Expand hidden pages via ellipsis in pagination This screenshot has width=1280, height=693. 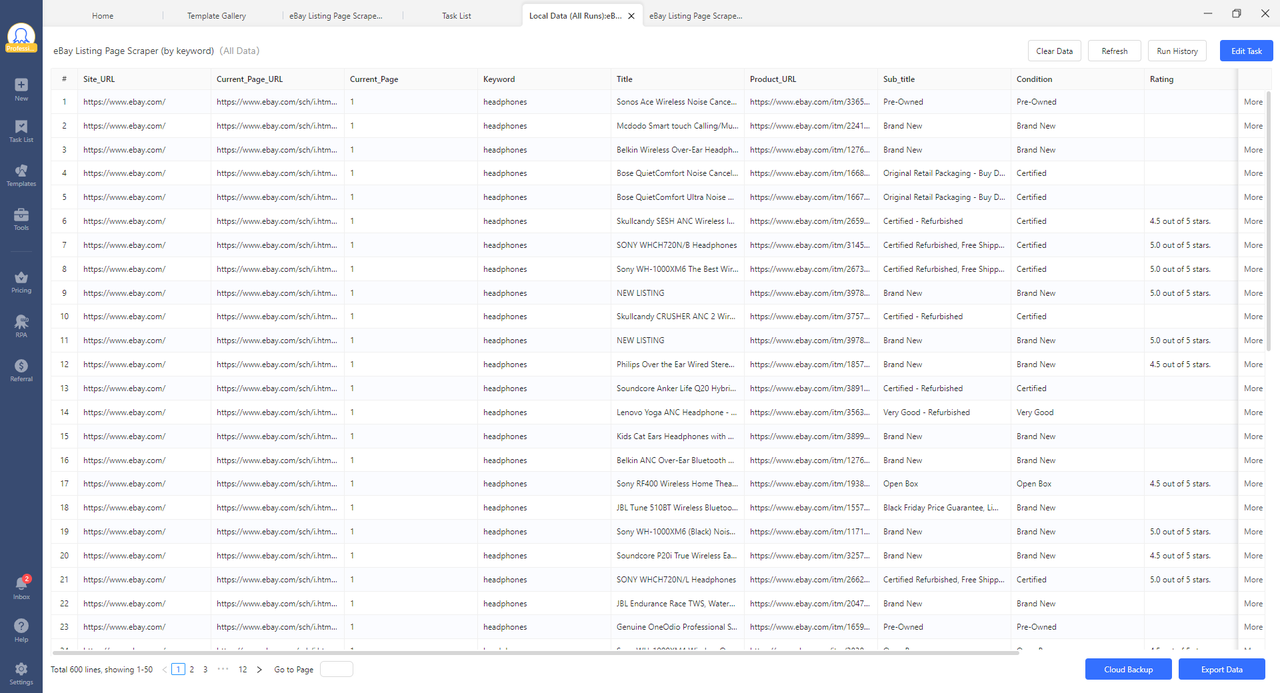[x=223, y=669]
